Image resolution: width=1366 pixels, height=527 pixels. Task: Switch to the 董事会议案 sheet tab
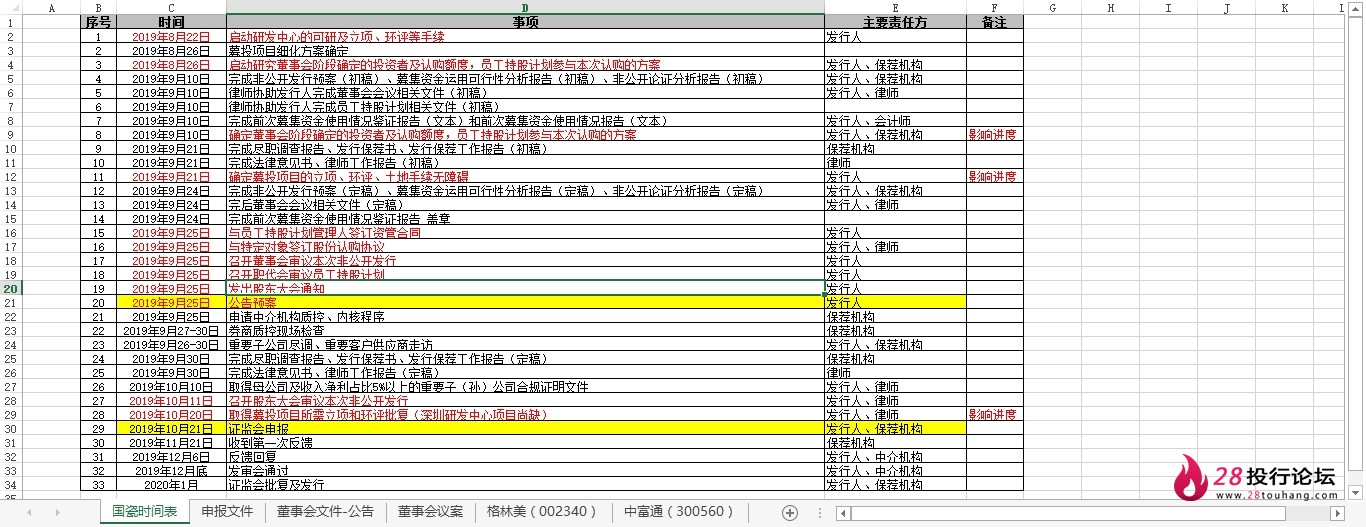click(x=430, y=512)
